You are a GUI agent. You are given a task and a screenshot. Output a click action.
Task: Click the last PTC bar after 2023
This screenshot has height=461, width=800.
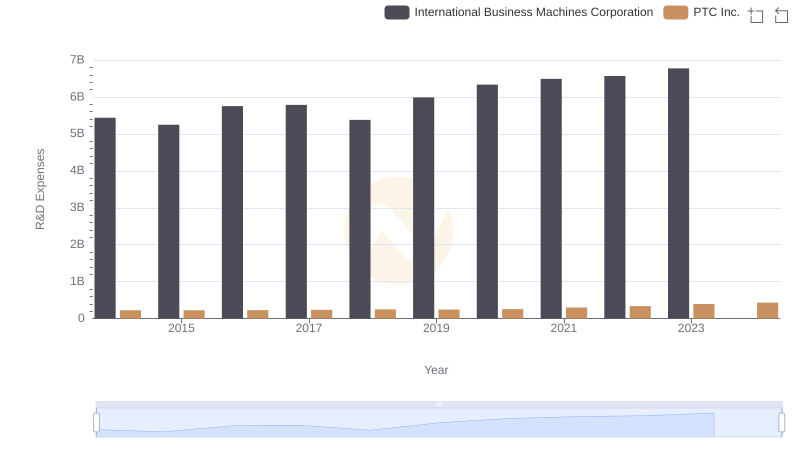point(767,310)
